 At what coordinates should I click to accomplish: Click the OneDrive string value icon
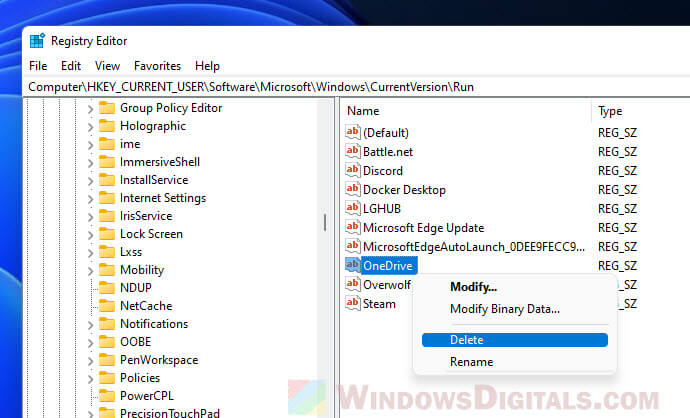352,265
